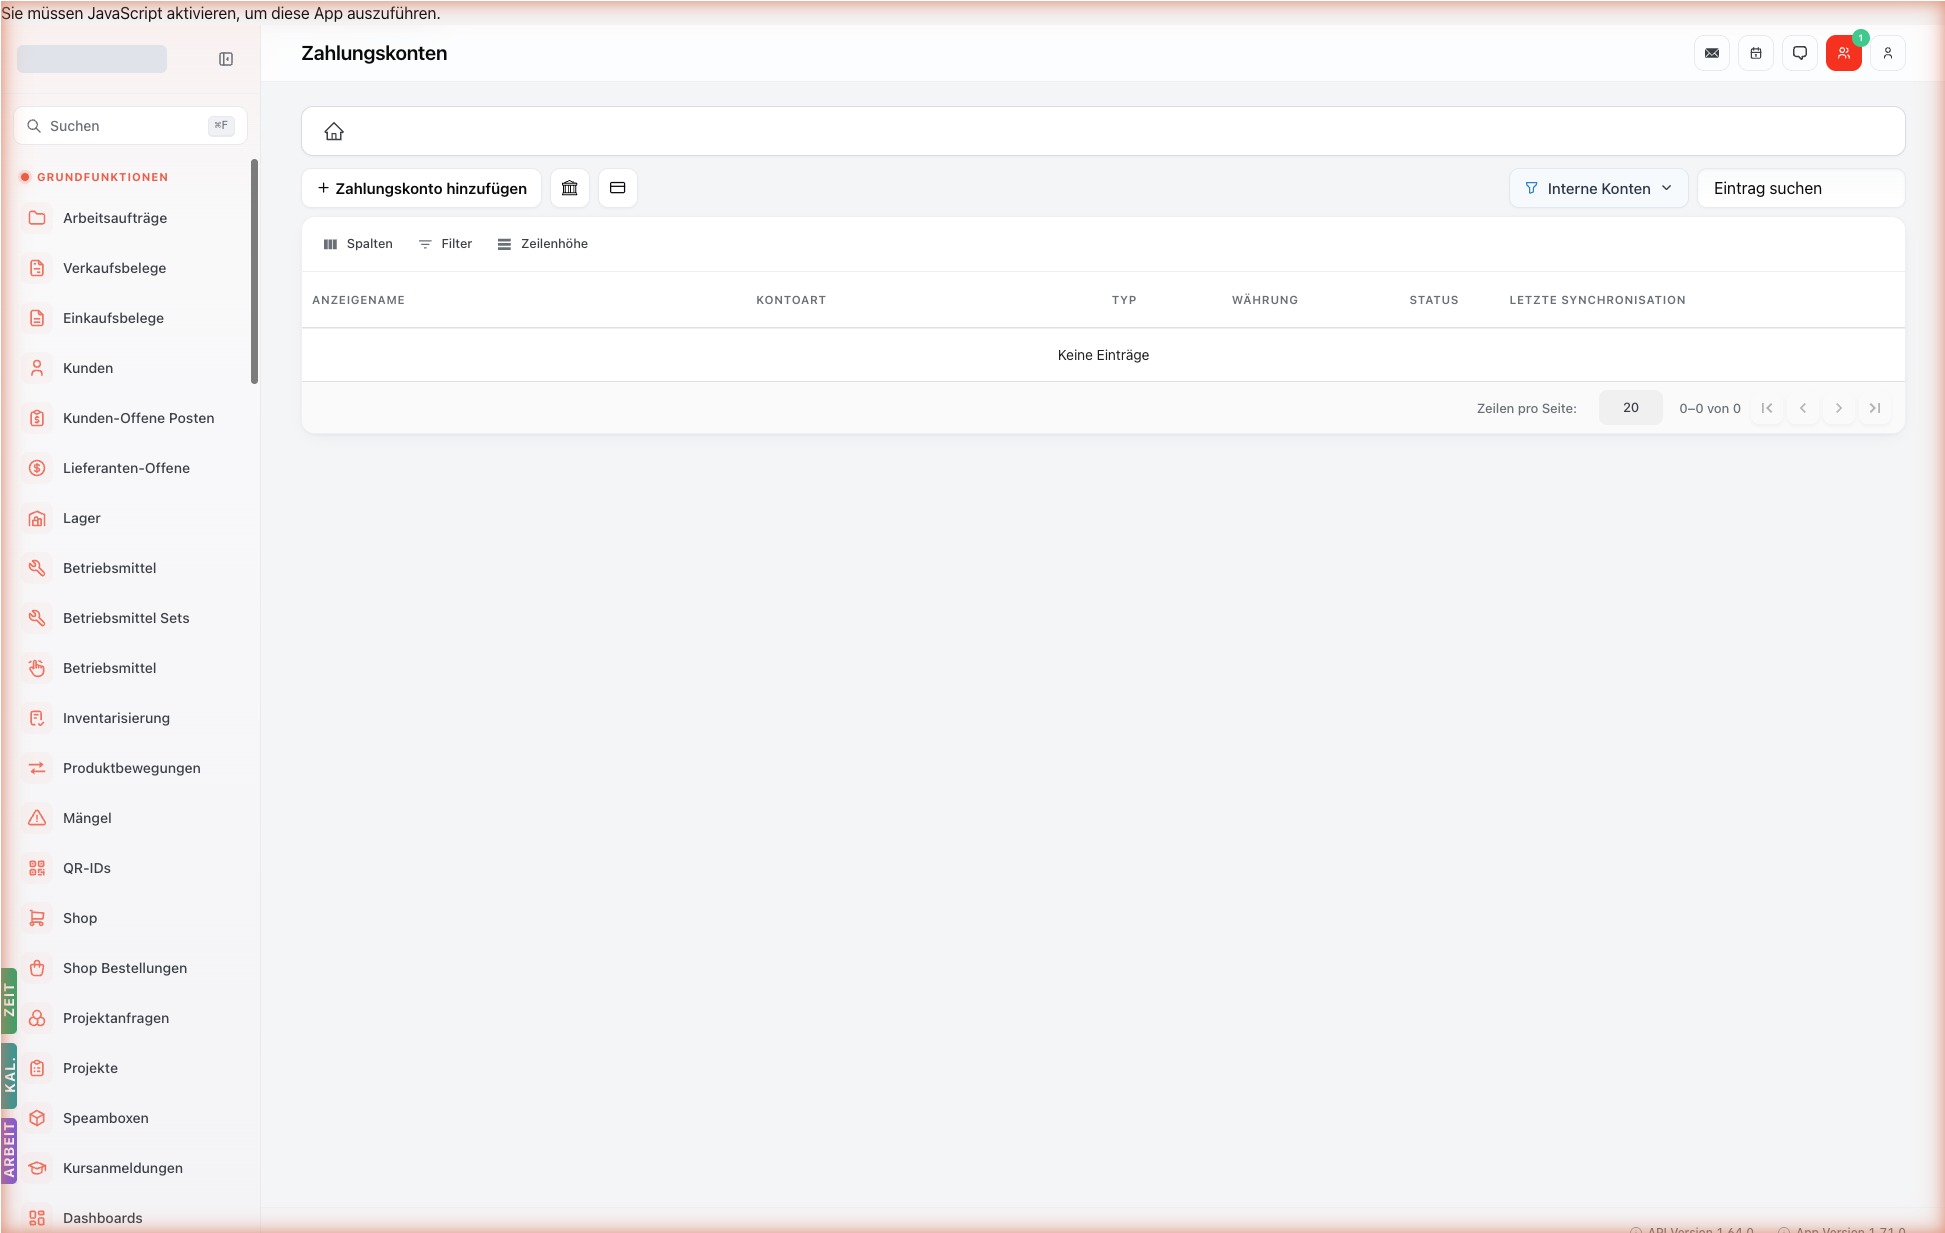Viewport: 1945px width, 1233px height.
Task: Sort by Währung column header
Action: 1265,300
